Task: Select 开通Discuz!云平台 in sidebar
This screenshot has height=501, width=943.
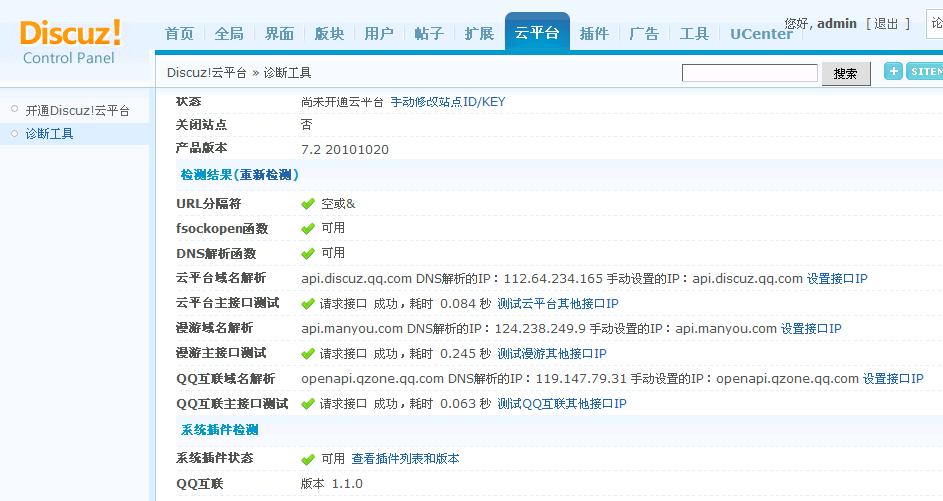Action: (x=78, y=111)
